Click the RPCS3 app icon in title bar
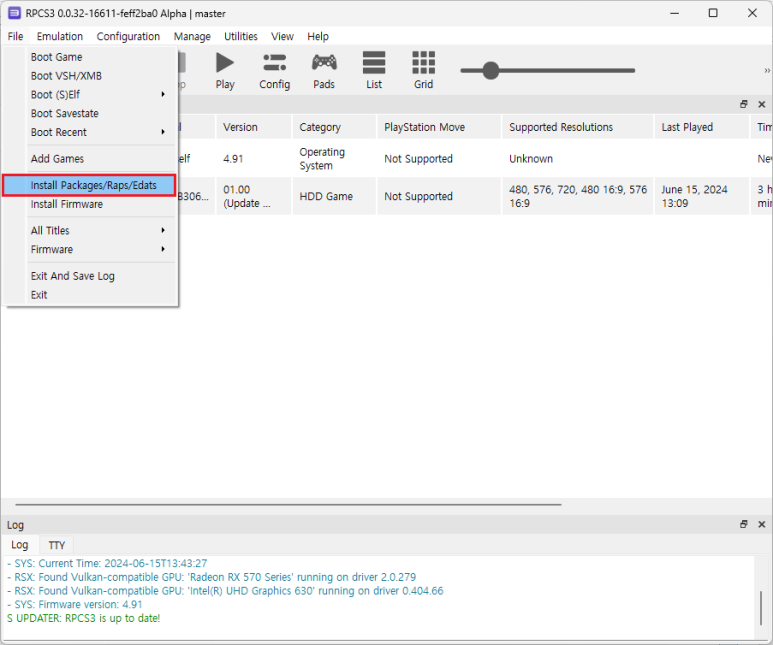773x645 pixels. coord(14,13)
